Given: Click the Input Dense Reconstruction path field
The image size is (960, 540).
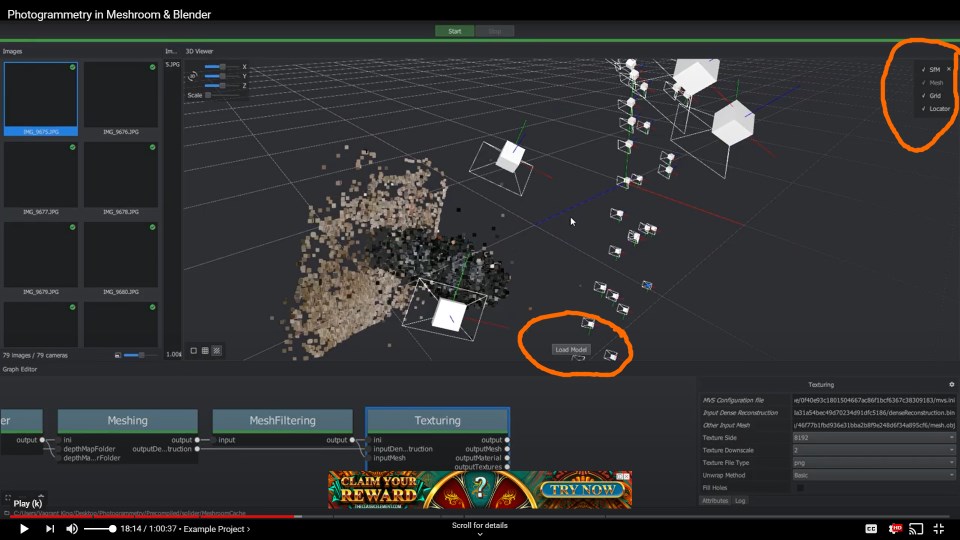Looking at the screenshot, I should coord(874,413).
